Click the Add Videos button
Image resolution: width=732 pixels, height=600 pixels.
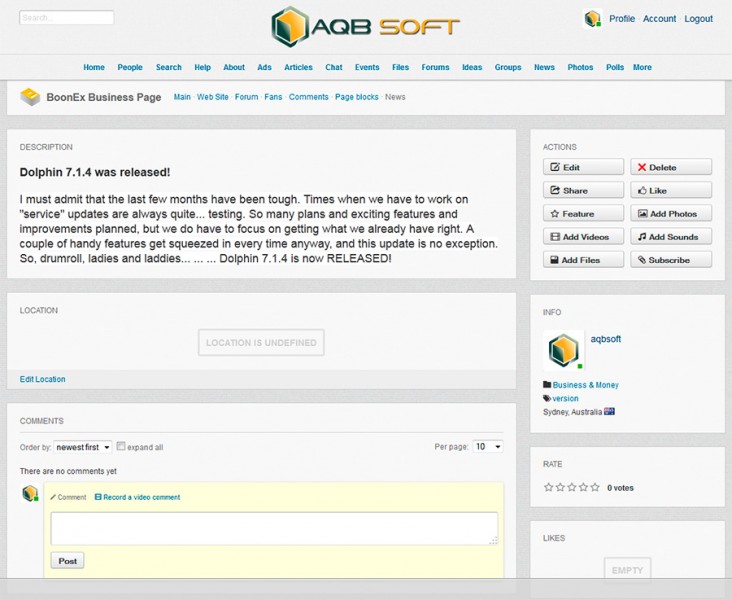(x=584, y=237)
